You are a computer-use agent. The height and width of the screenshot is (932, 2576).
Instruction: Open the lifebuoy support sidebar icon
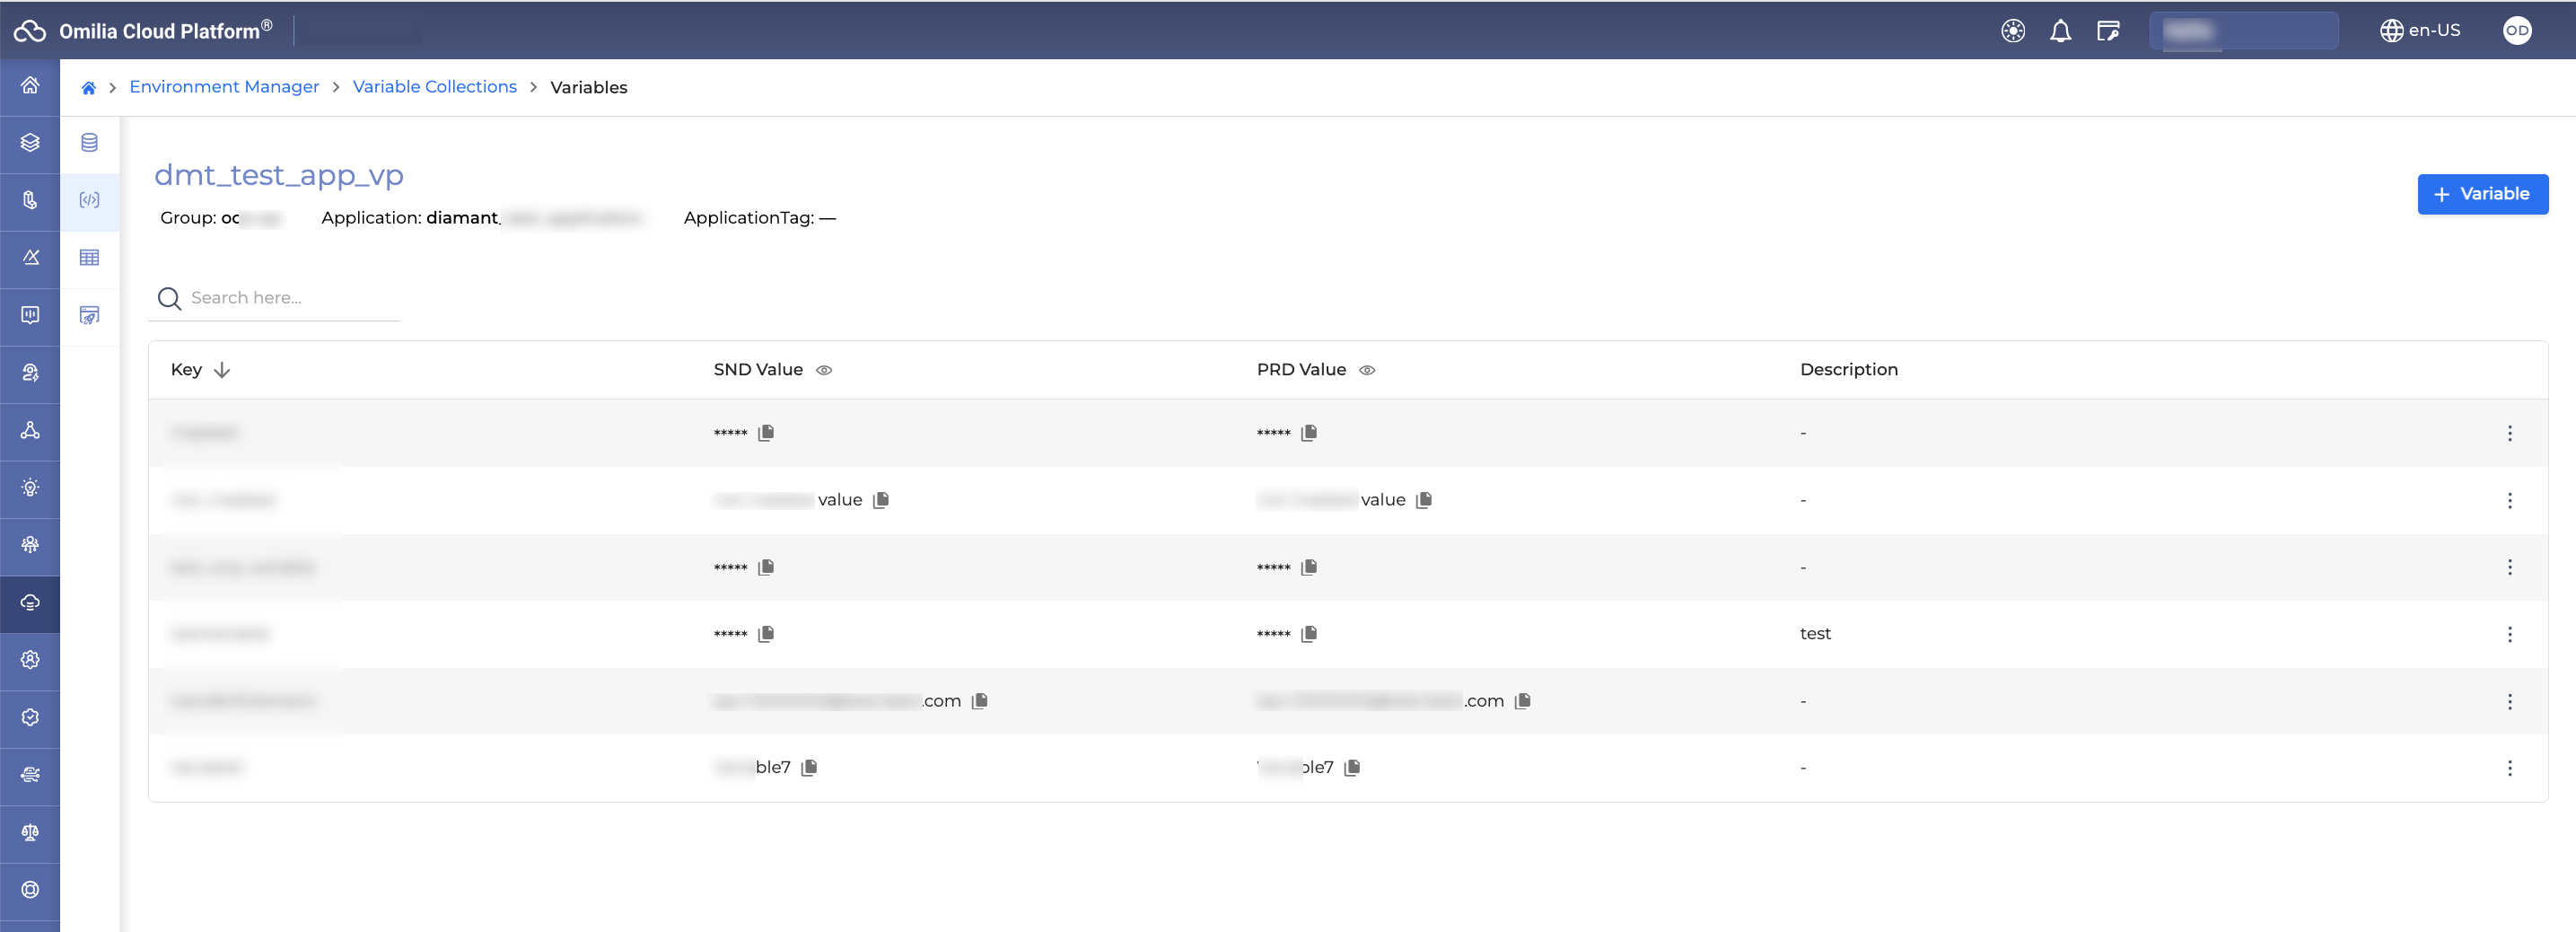pos(30,890)
